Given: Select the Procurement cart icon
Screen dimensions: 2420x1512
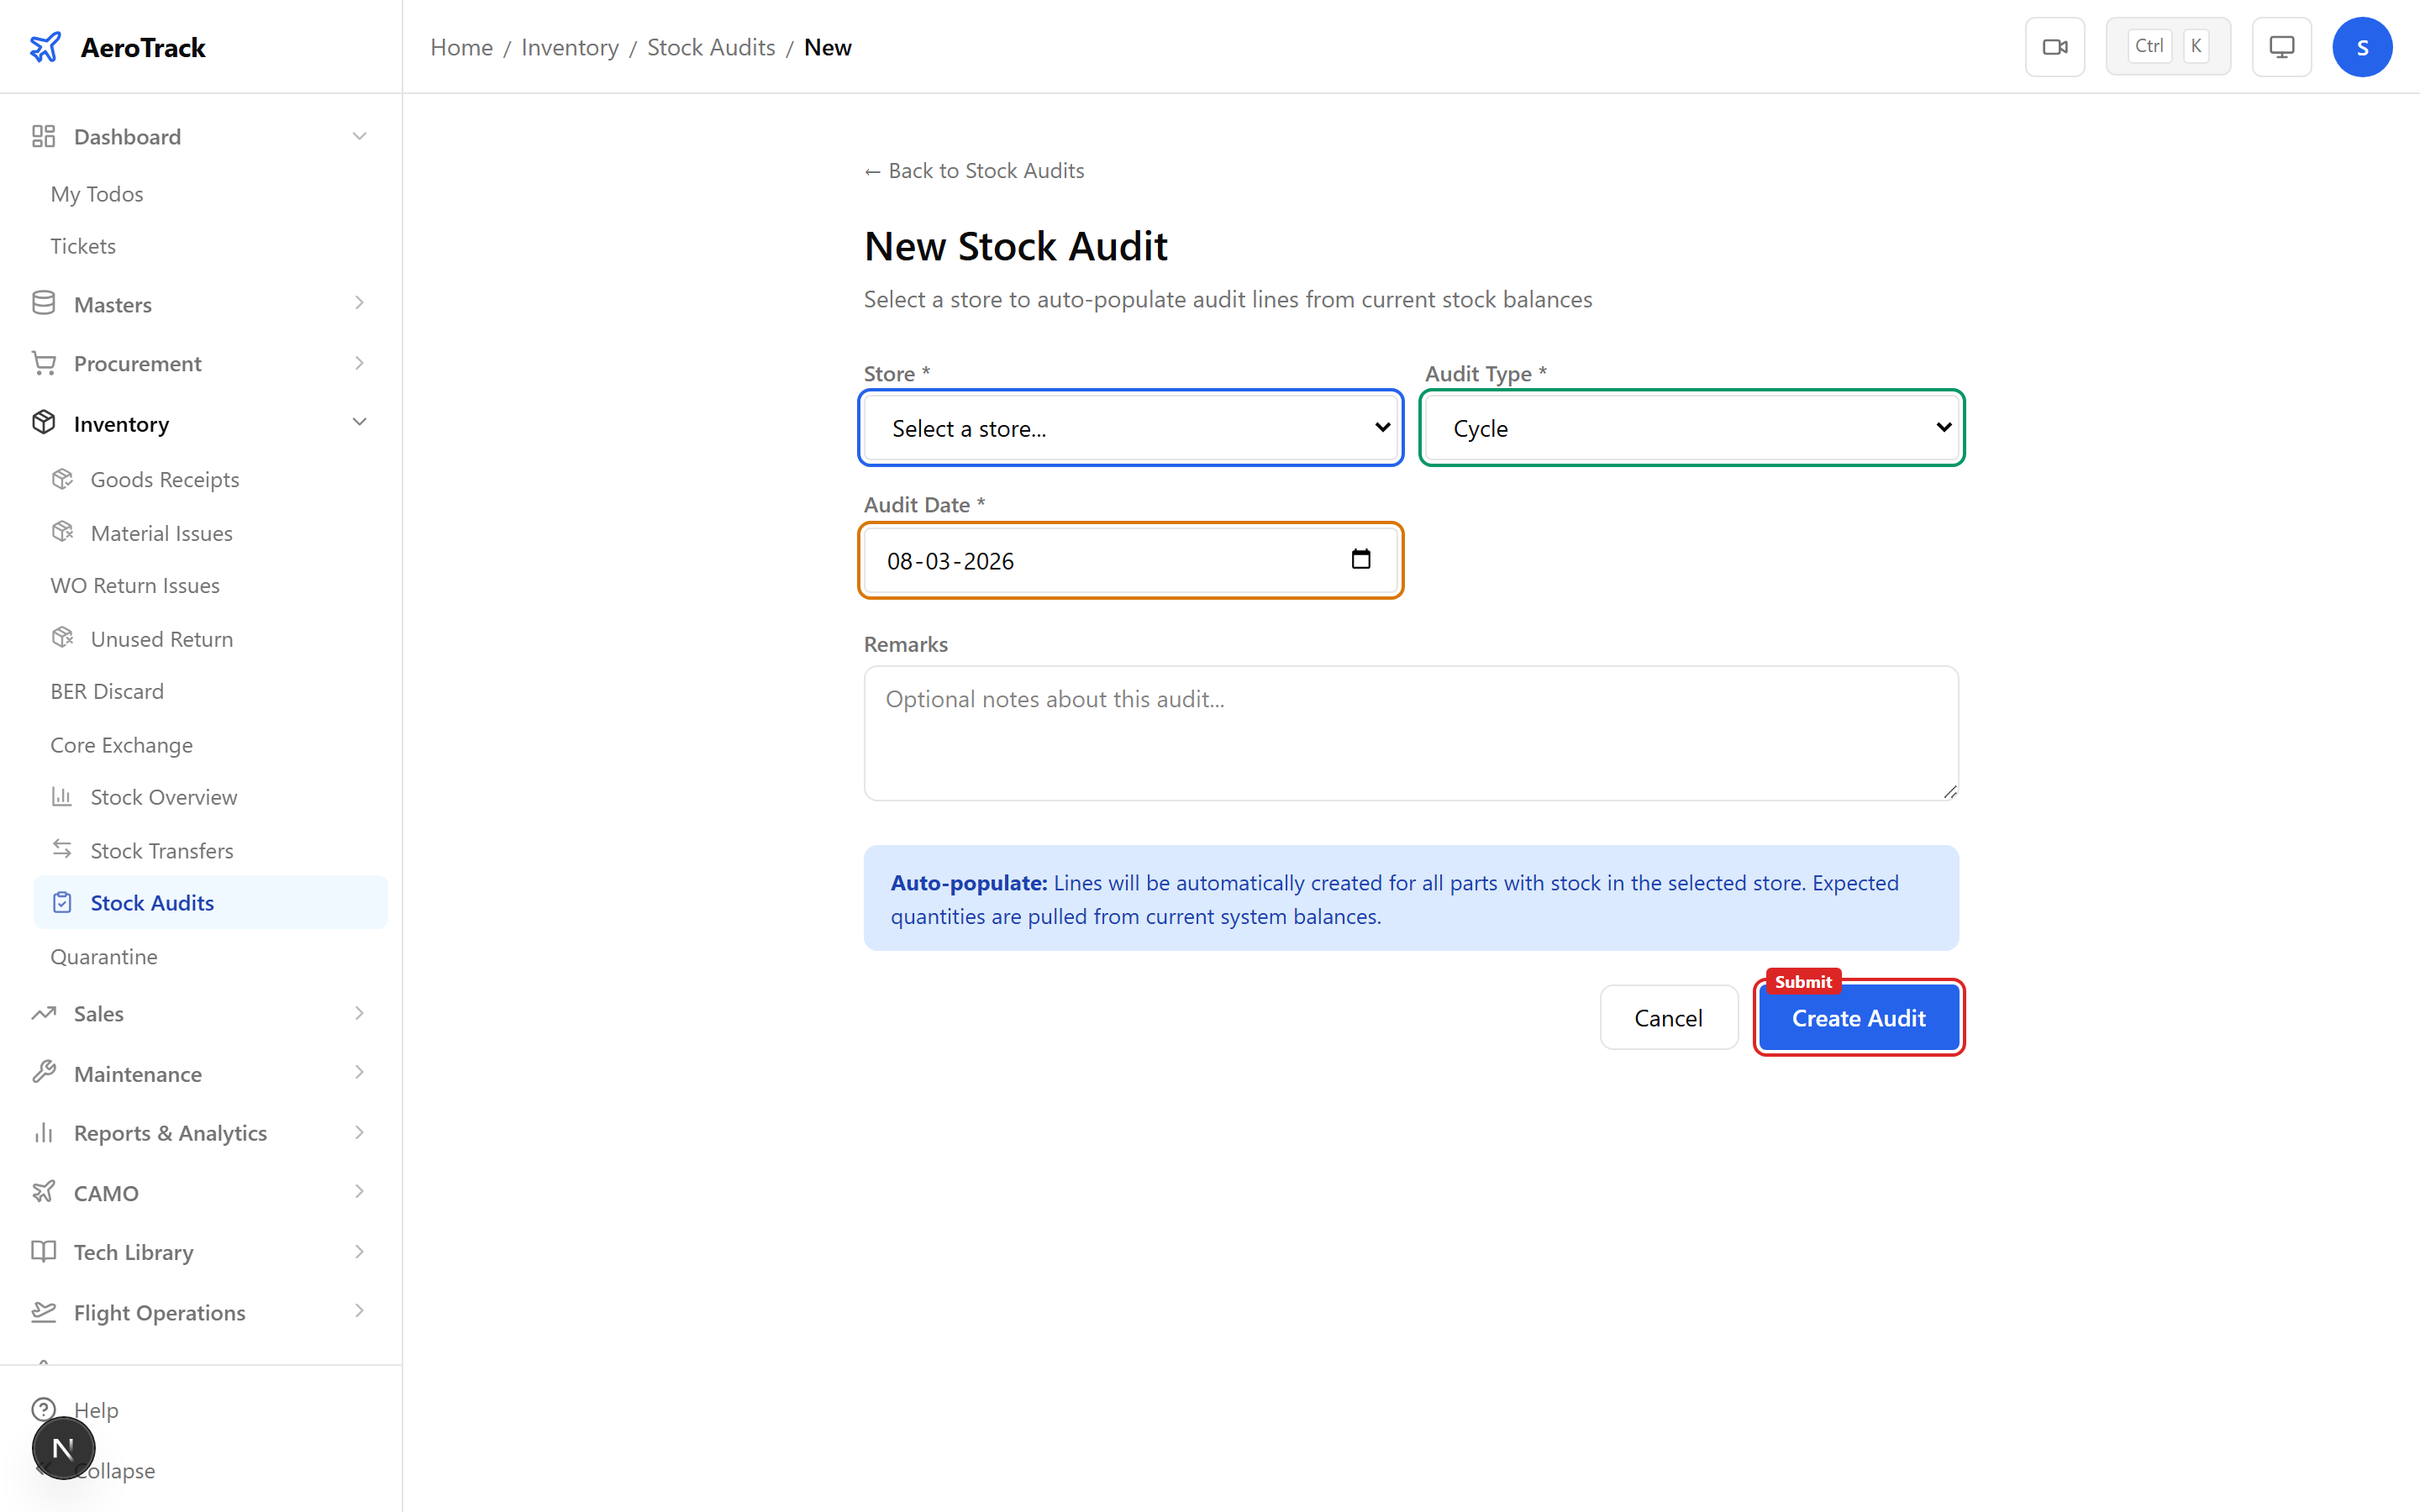Looking at the screenshot, I should point(43,362).
